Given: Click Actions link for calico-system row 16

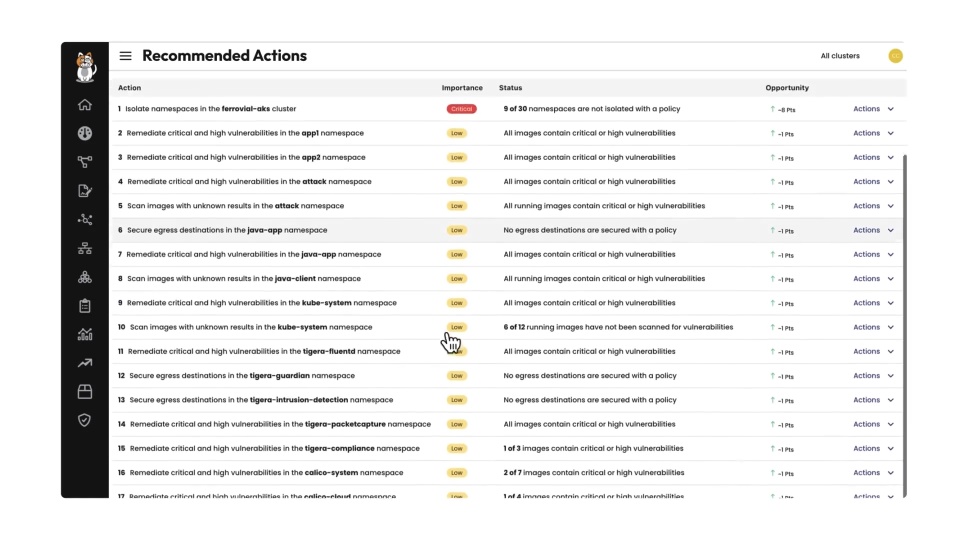Looking at the screenshot, I should (866, 473).
